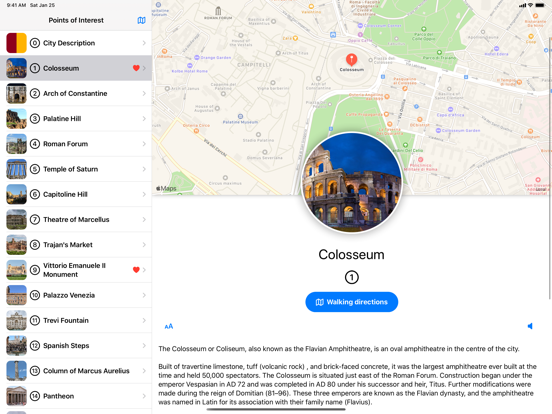Screen dimensions: 552x414
Task: Tap chevron on Pantheon row
Action: point(144,396)
